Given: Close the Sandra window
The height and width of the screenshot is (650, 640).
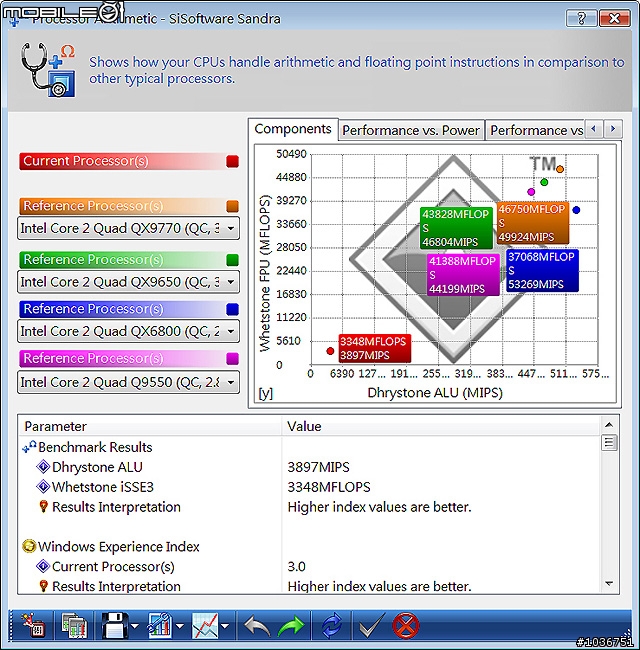Looking at the screenshot, I should point(615,18).
